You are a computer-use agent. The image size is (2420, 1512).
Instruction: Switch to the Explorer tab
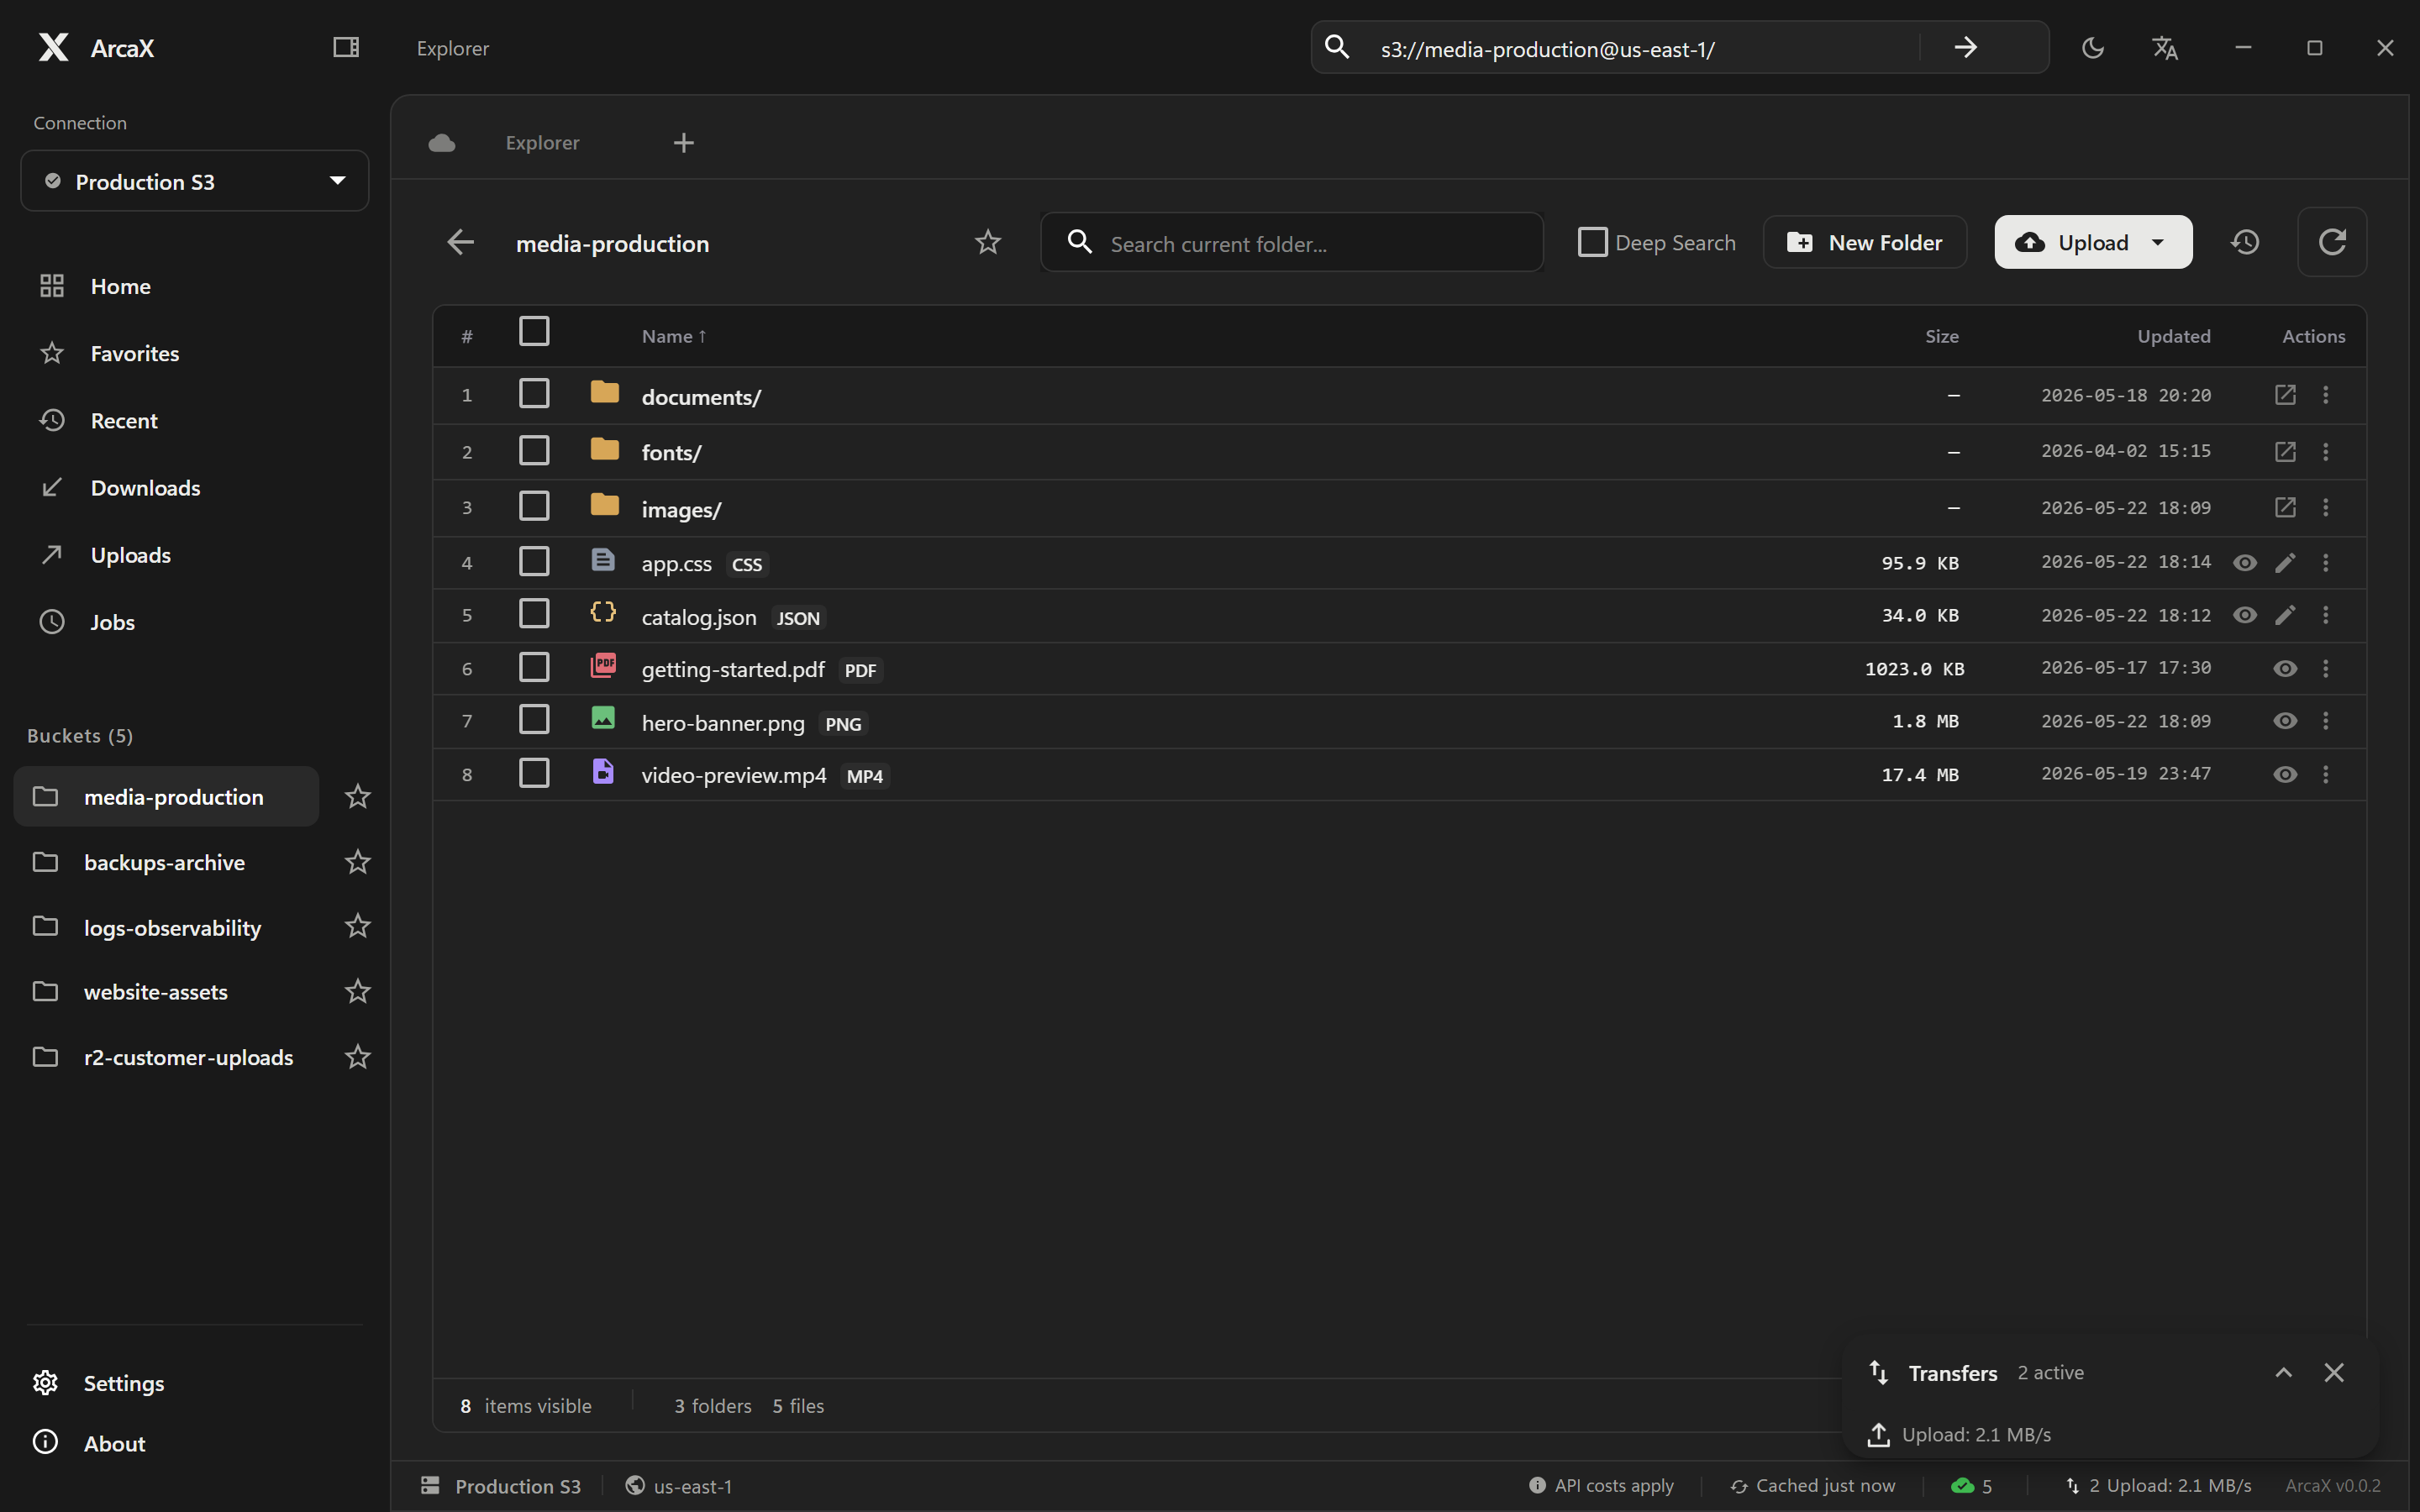[542, 143]
